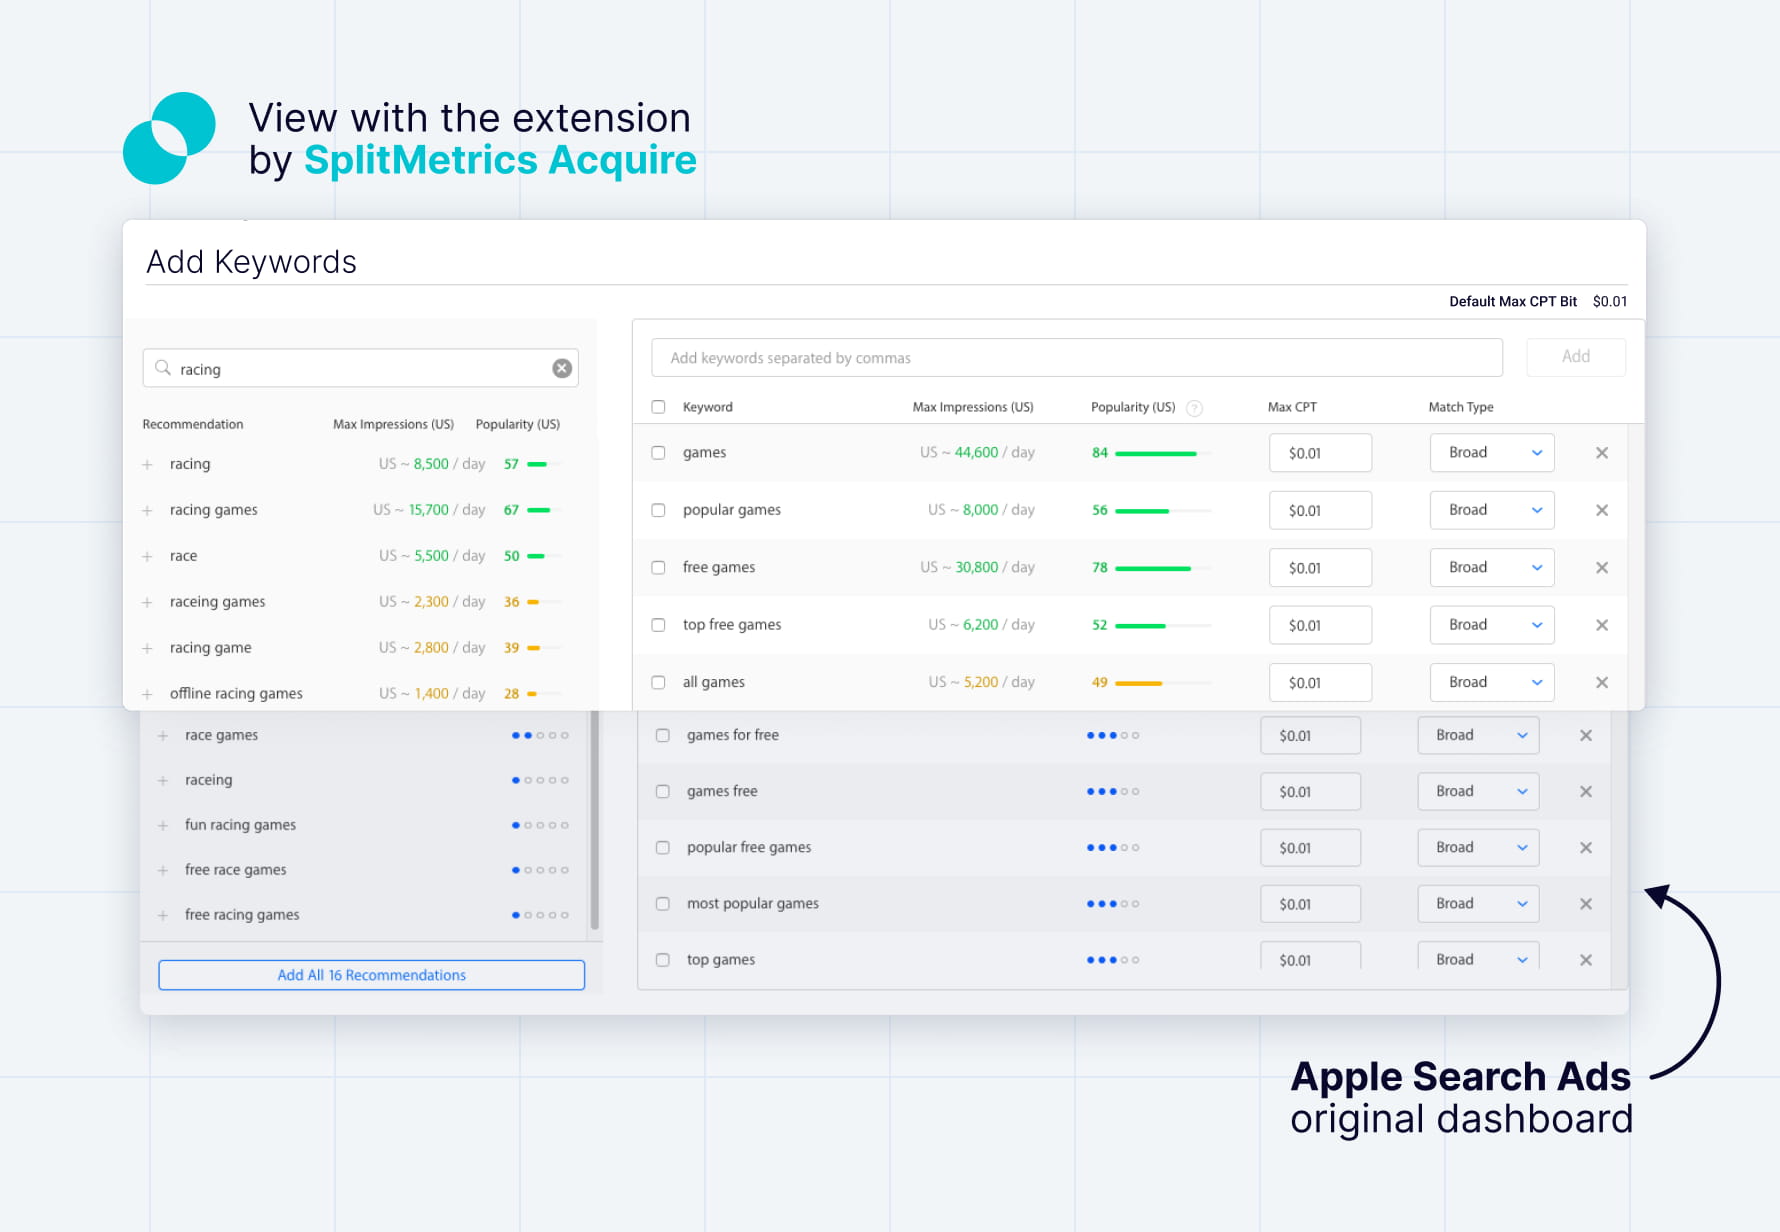Click the plus icon next to "race games"

pyautogui.click(x=163, y=735)
